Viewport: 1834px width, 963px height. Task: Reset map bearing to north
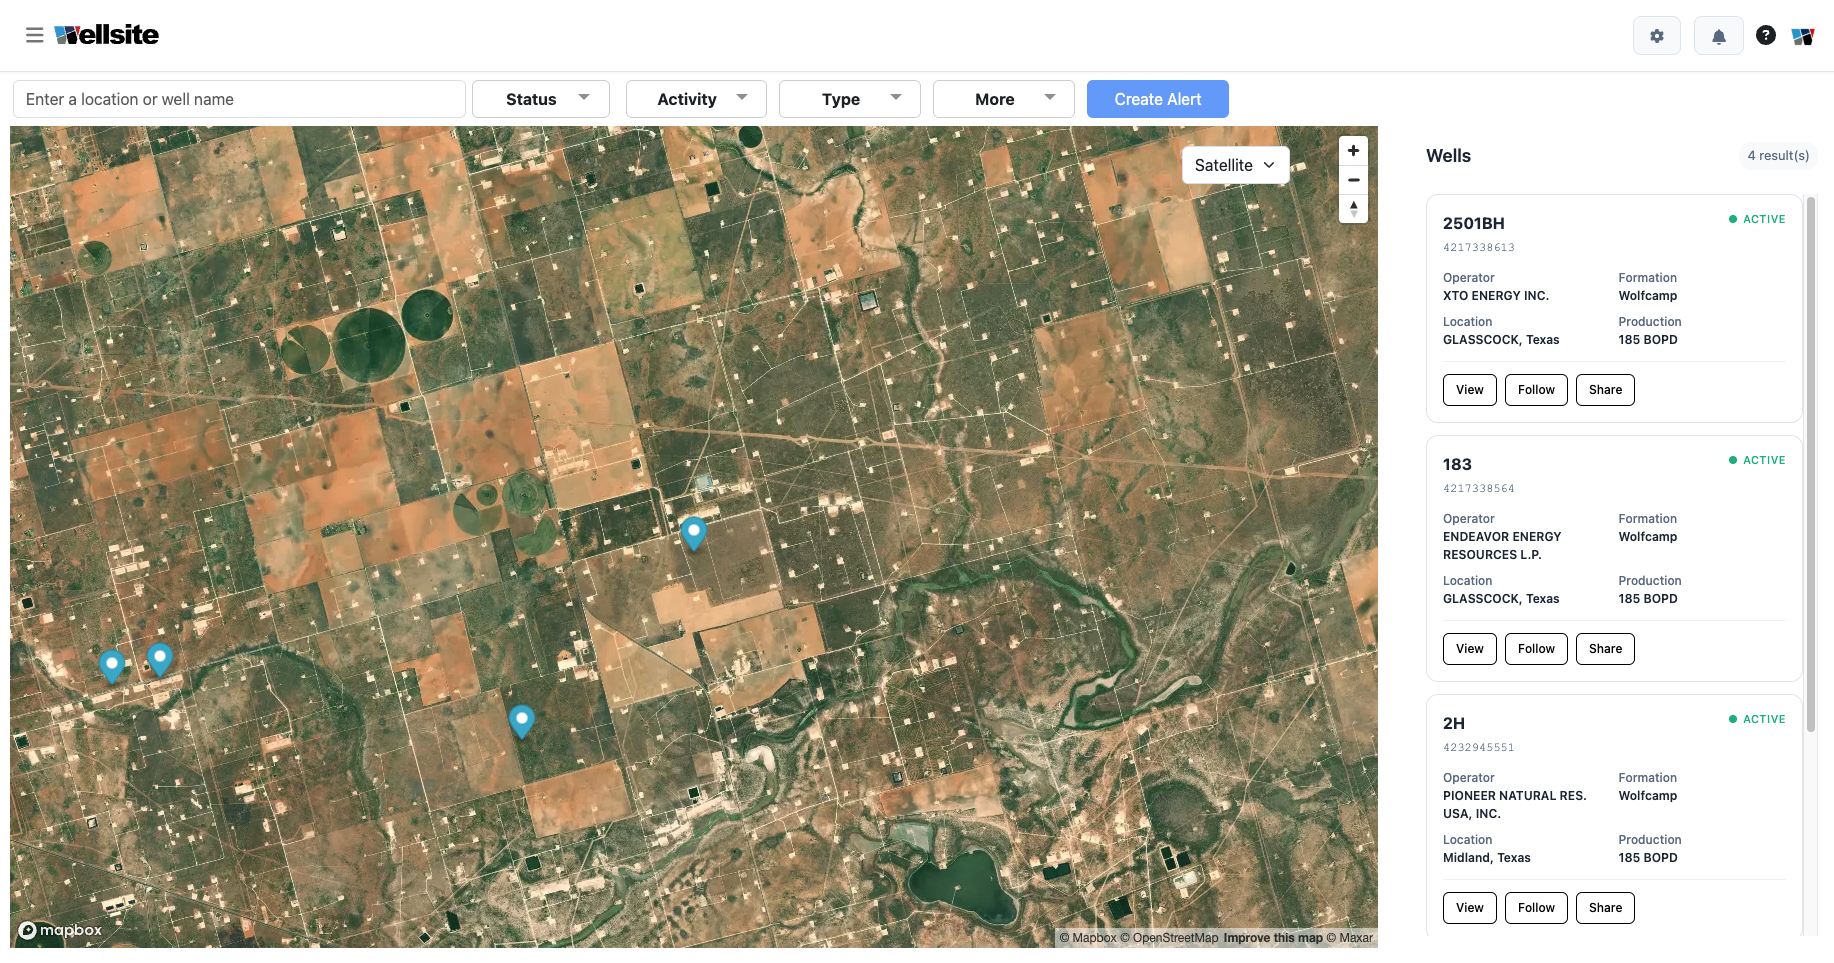[x=1353, y=208]
